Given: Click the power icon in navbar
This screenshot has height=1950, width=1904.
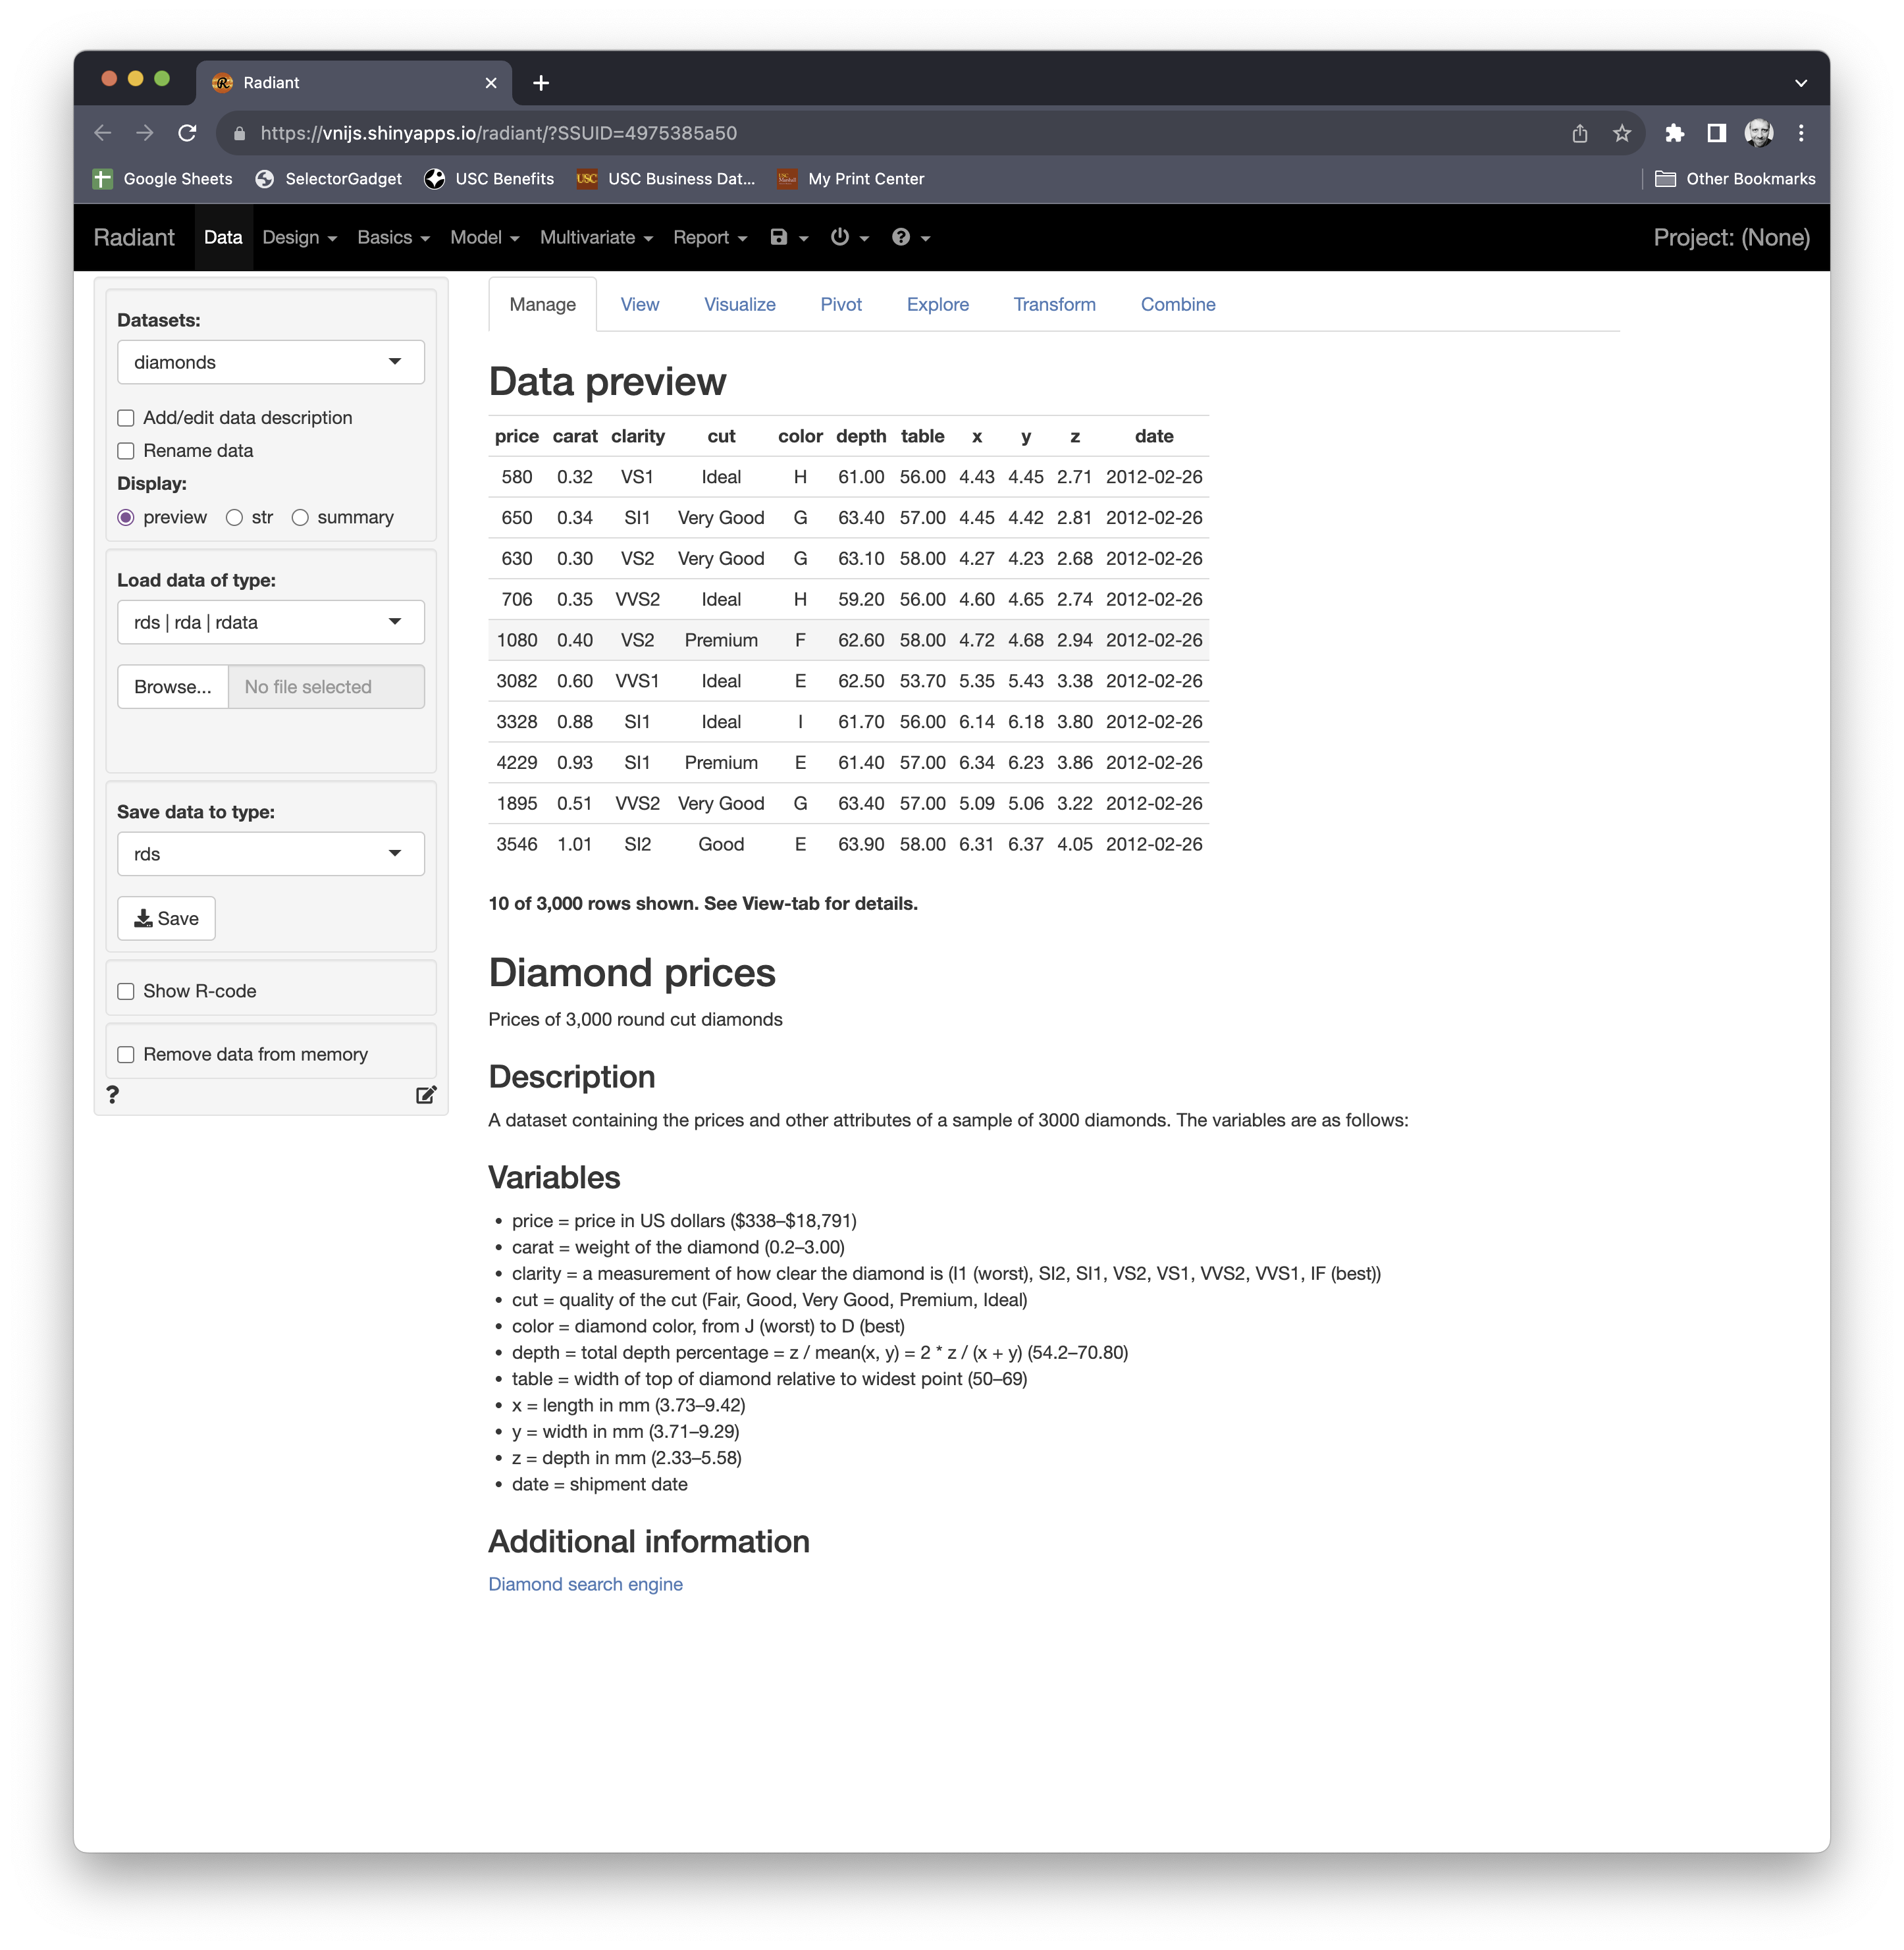Looking at the screenshot, I should click(840, 237).
